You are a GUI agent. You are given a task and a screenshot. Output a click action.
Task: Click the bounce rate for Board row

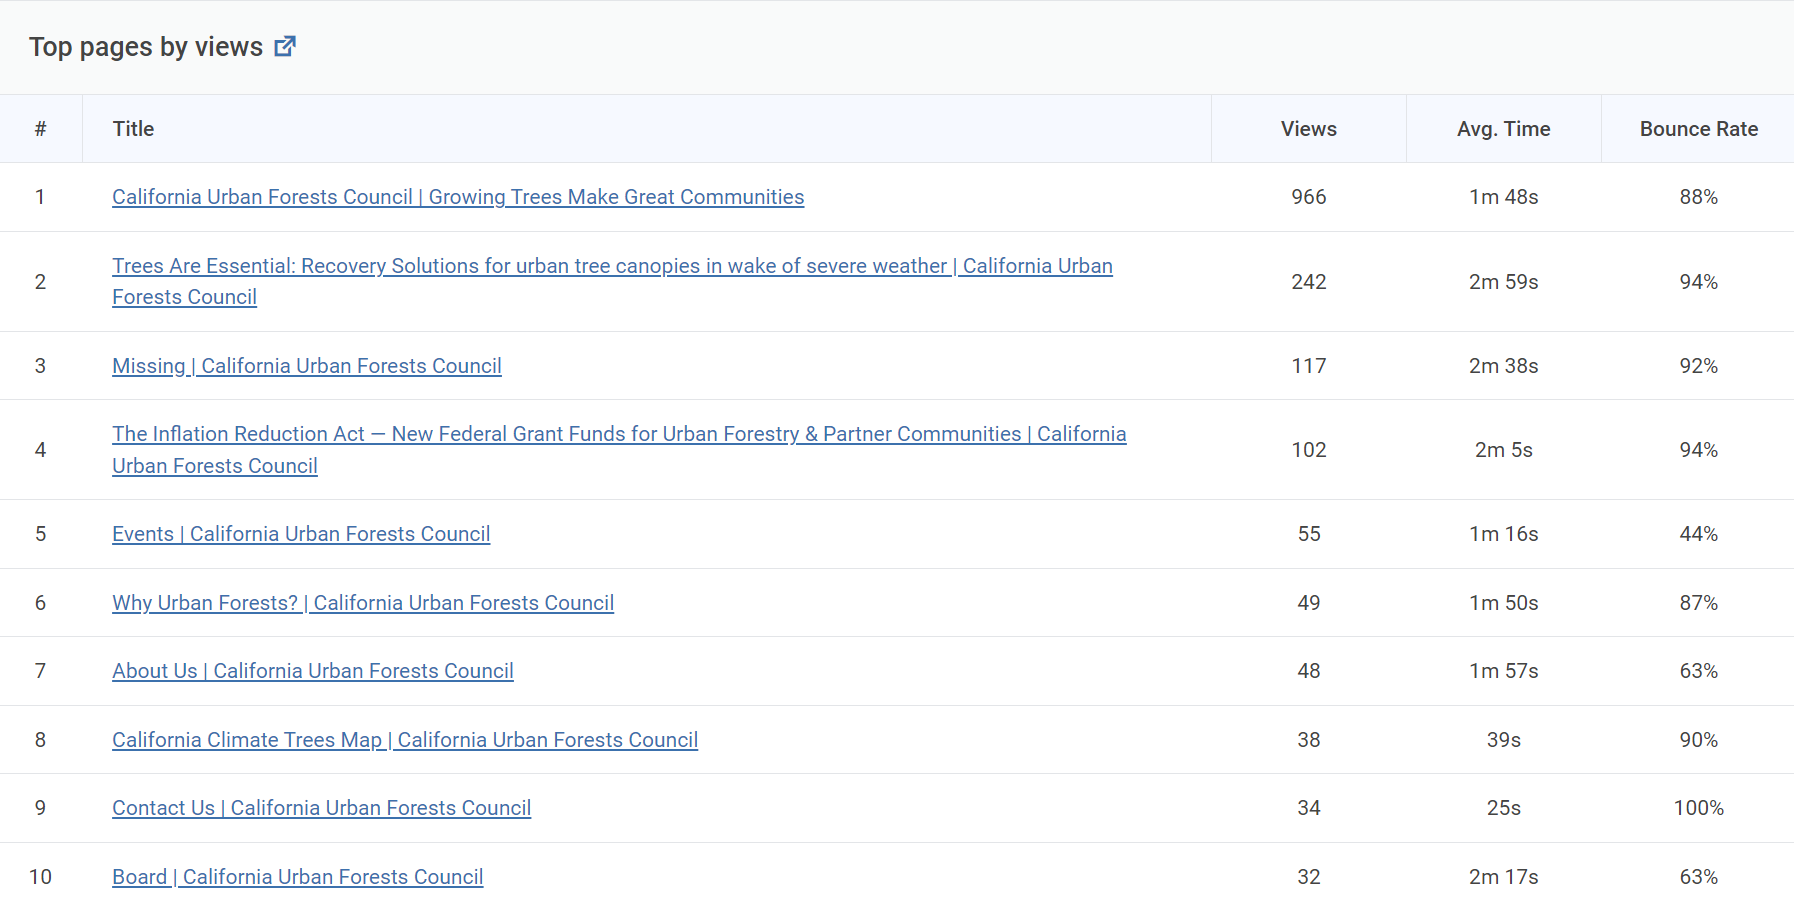pyautogui.click(x=1699, y=877)
